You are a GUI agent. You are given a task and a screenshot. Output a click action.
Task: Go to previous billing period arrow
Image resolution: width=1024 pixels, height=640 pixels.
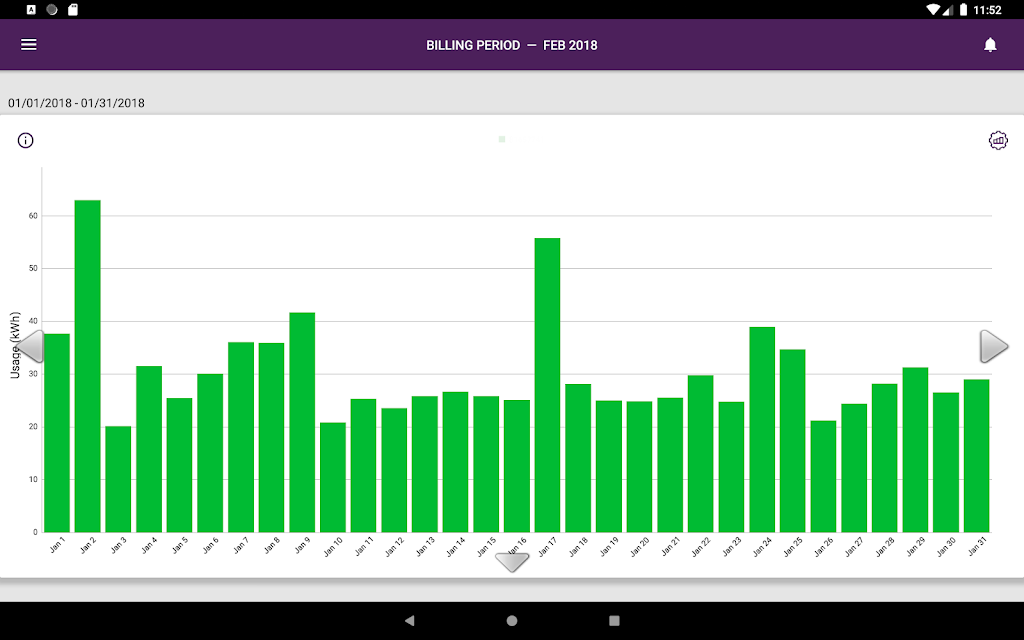click(30, 346)
